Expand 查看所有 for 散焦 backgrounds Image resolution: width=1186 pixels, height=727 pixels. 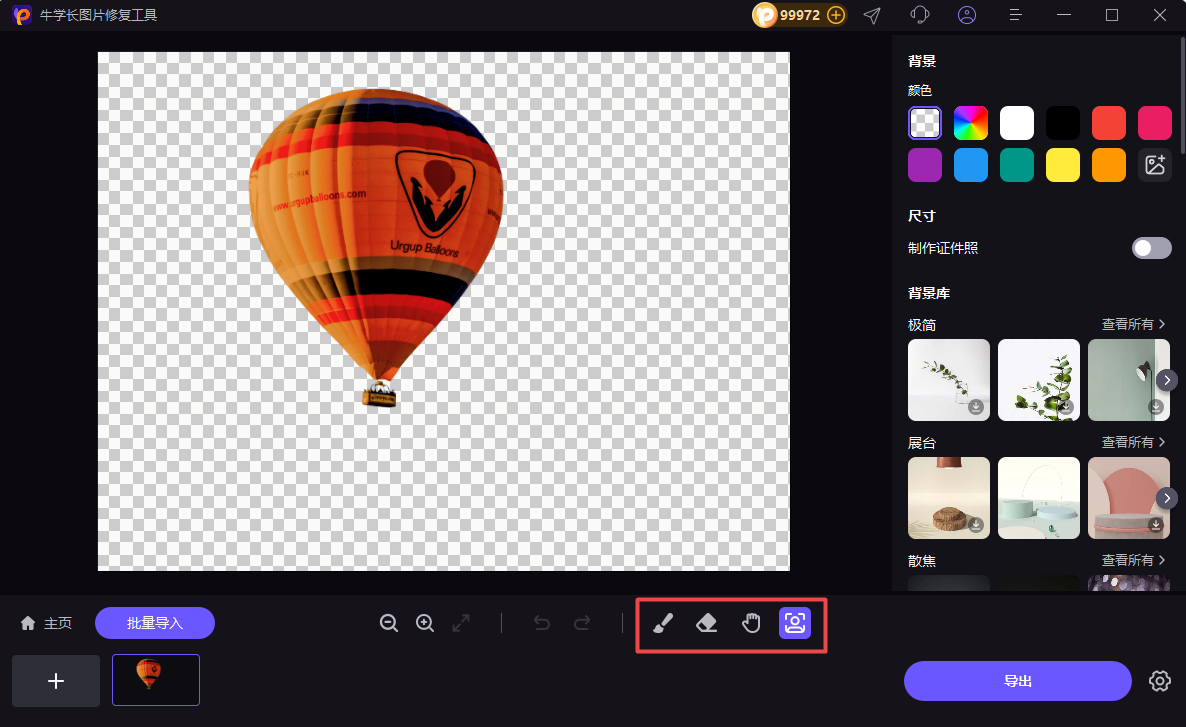(1133, 561)
